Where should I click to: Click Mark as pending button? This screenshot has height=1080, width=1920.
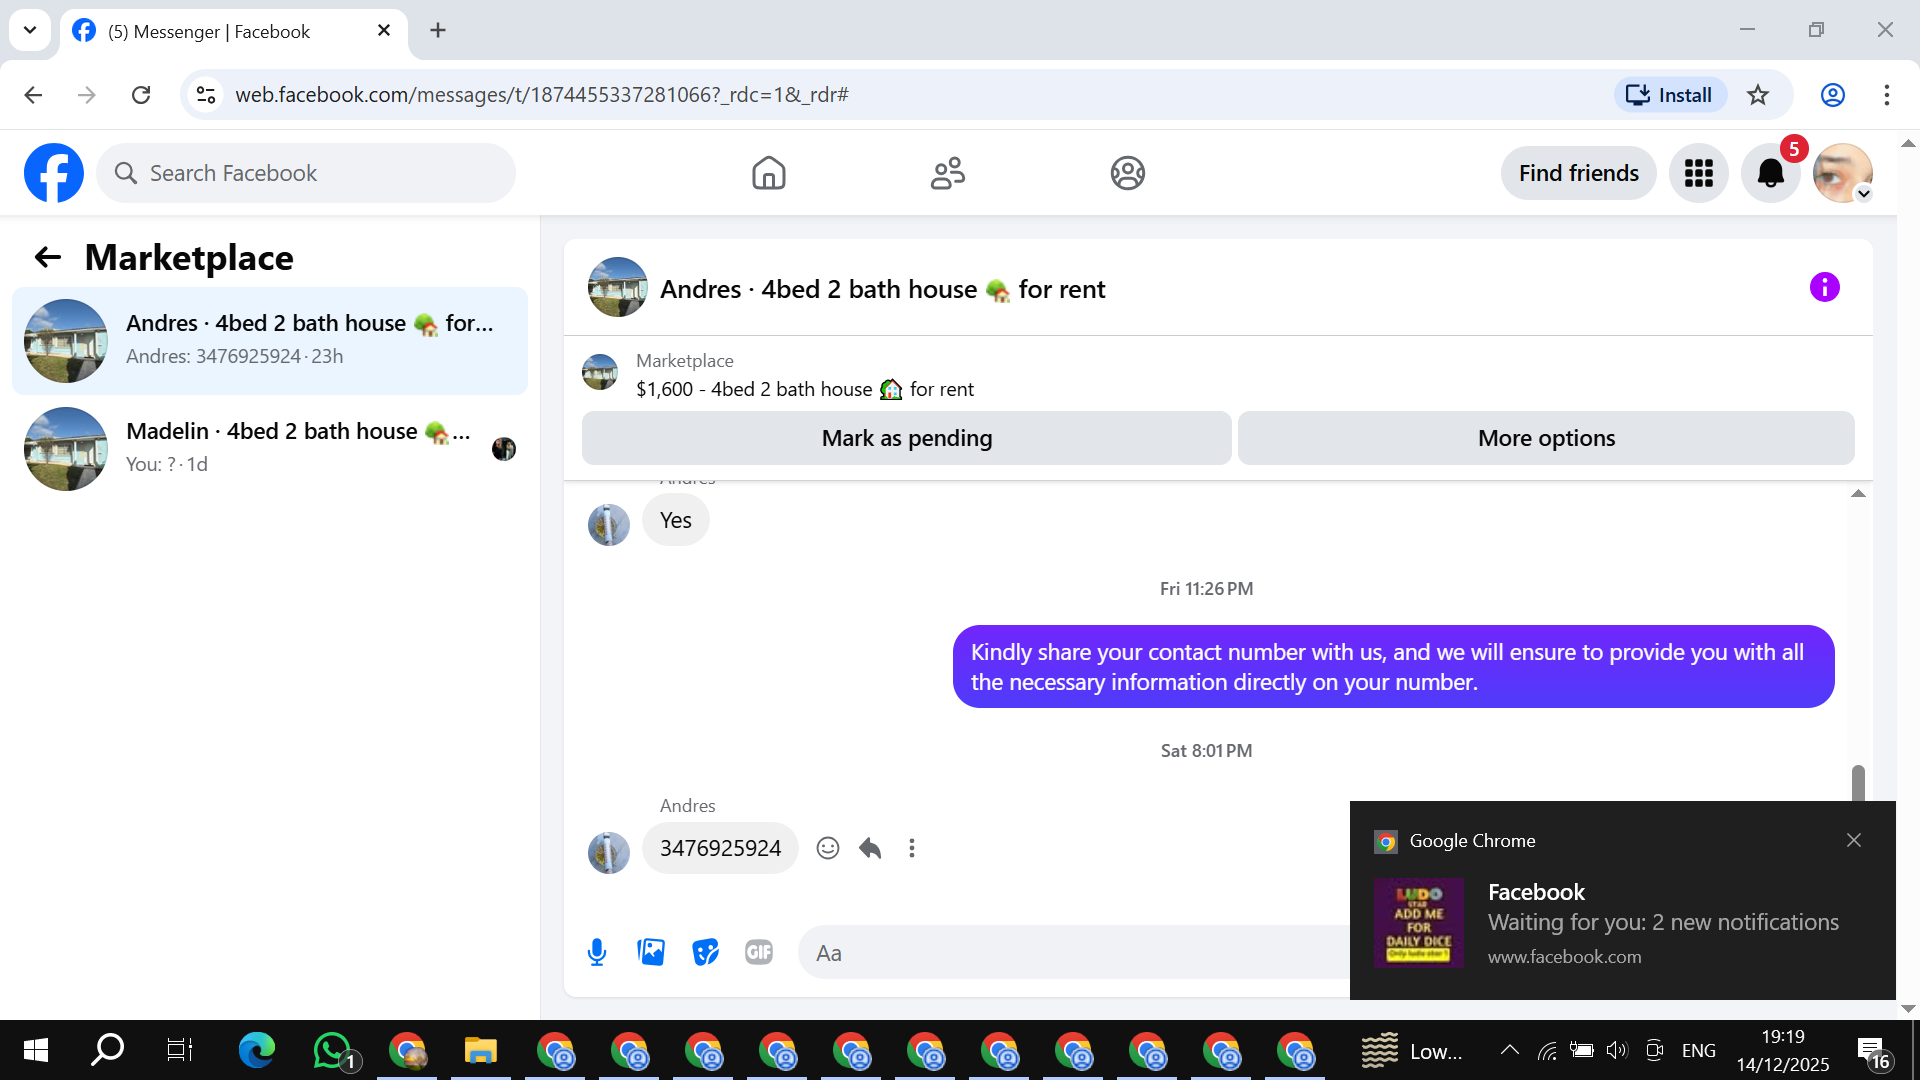(906, 438)
